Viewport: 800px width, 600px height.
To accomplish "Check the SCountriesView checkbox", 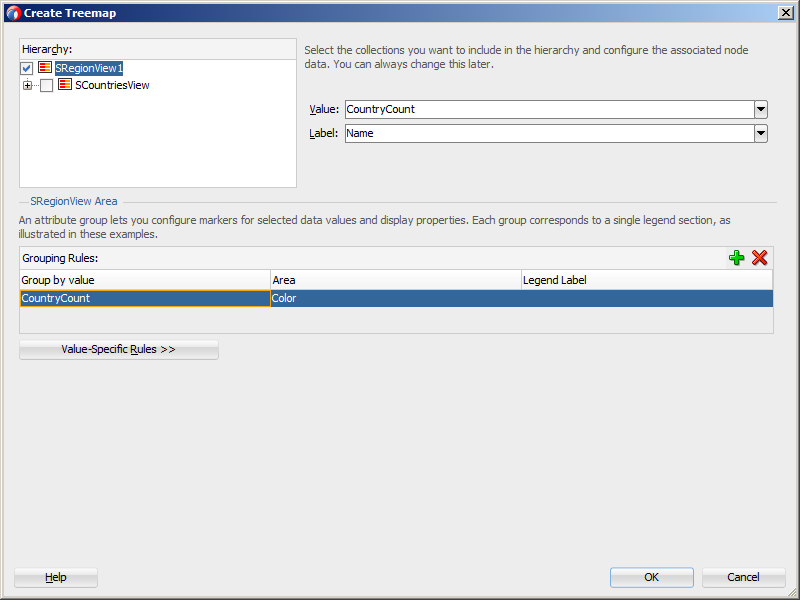I will [46, 86].
